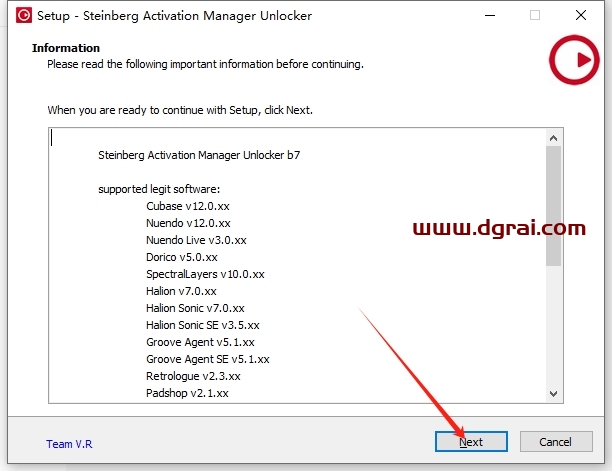Click the Cancel button
The image size is (612, 471).
[556, 441]
